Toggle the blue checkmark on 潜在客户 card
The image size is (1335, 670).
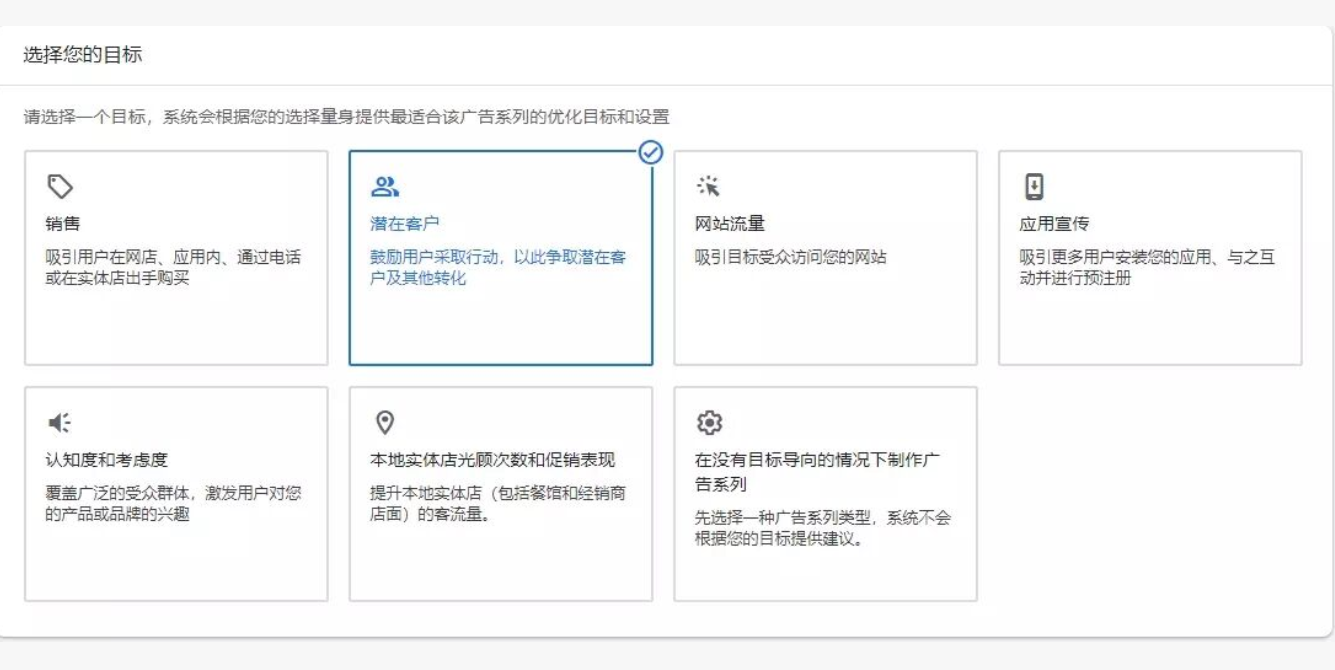point(651,152)
